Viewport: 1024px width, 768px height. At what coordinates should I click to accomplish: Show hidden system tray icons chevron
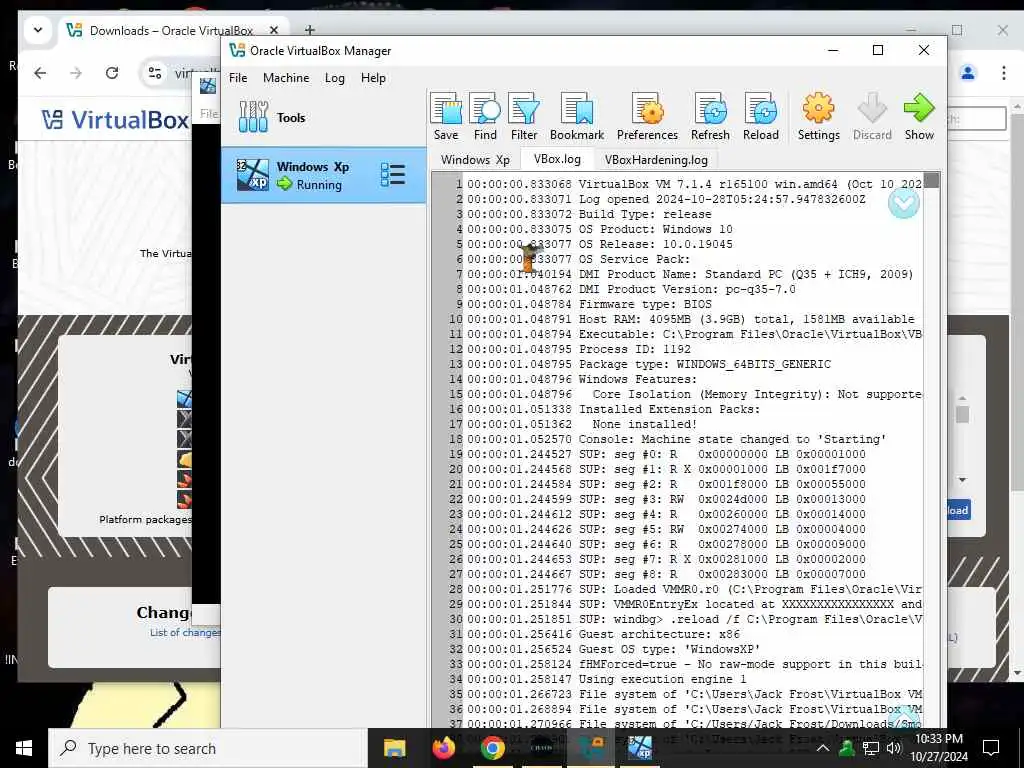[823, 748]
